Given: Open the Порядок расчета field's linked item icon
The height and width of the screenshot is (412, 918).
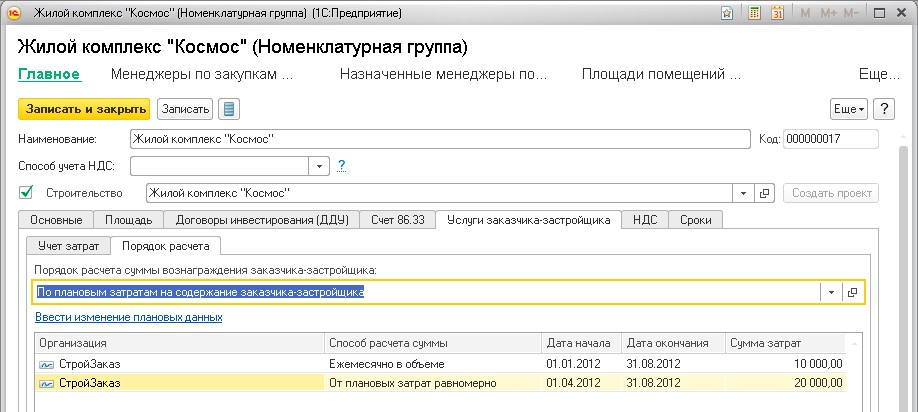Looking at the screenshot, I should pos(852,292).
